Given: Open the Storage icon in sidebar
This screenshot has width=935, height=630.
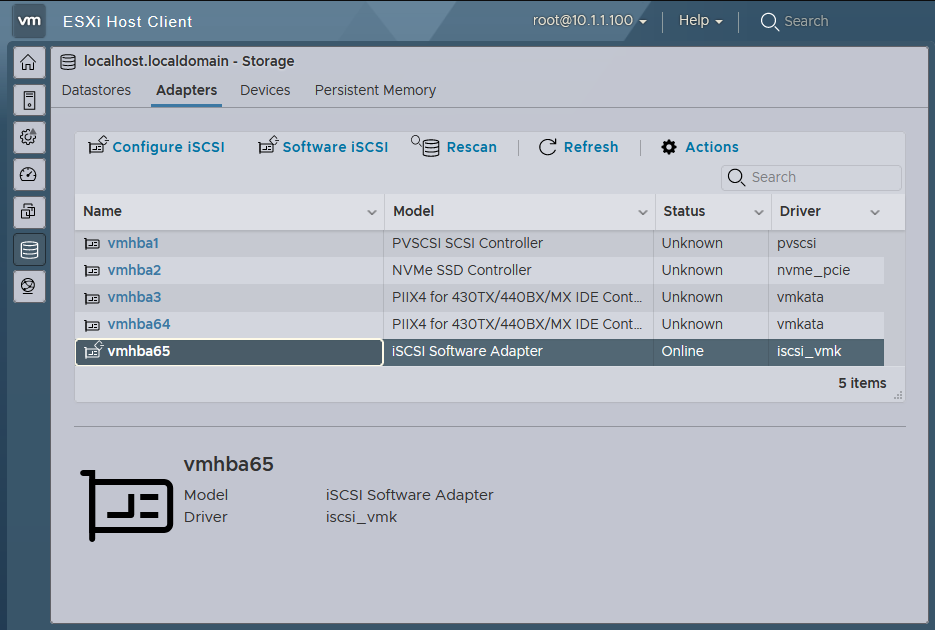Looking at the screenshot, I should coord(29,250).
